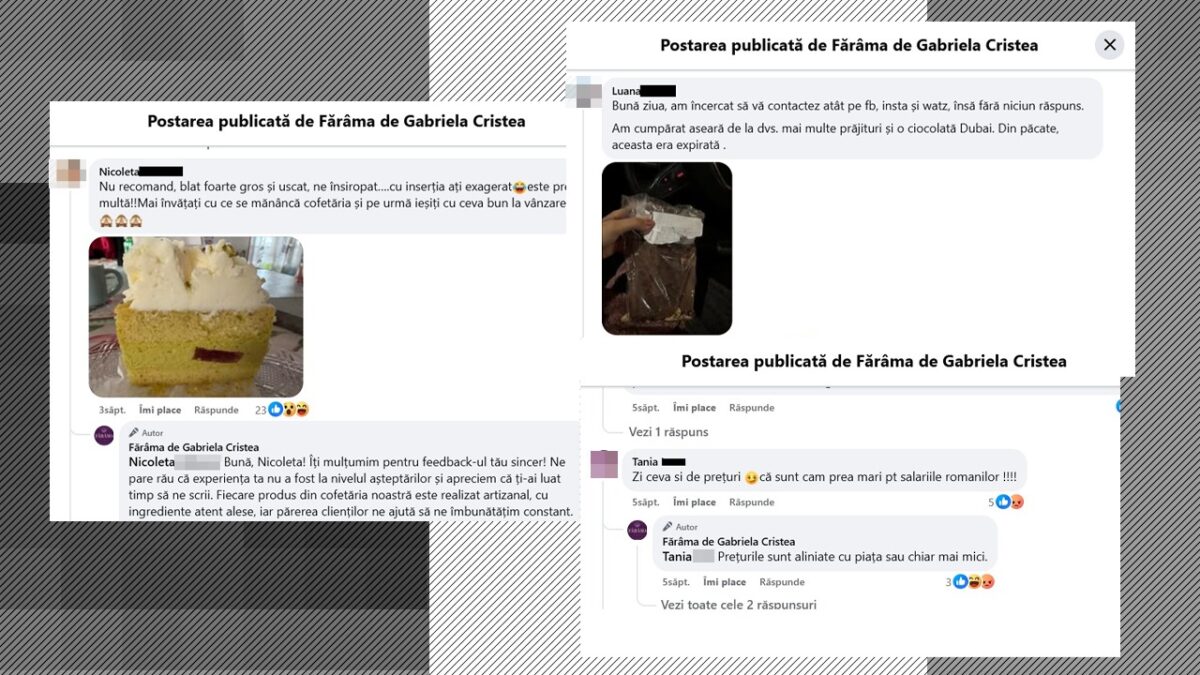1200x675 pixels.
Task: Click the reaction emojis under Nicoleta's comment
Action: [289, 409]
